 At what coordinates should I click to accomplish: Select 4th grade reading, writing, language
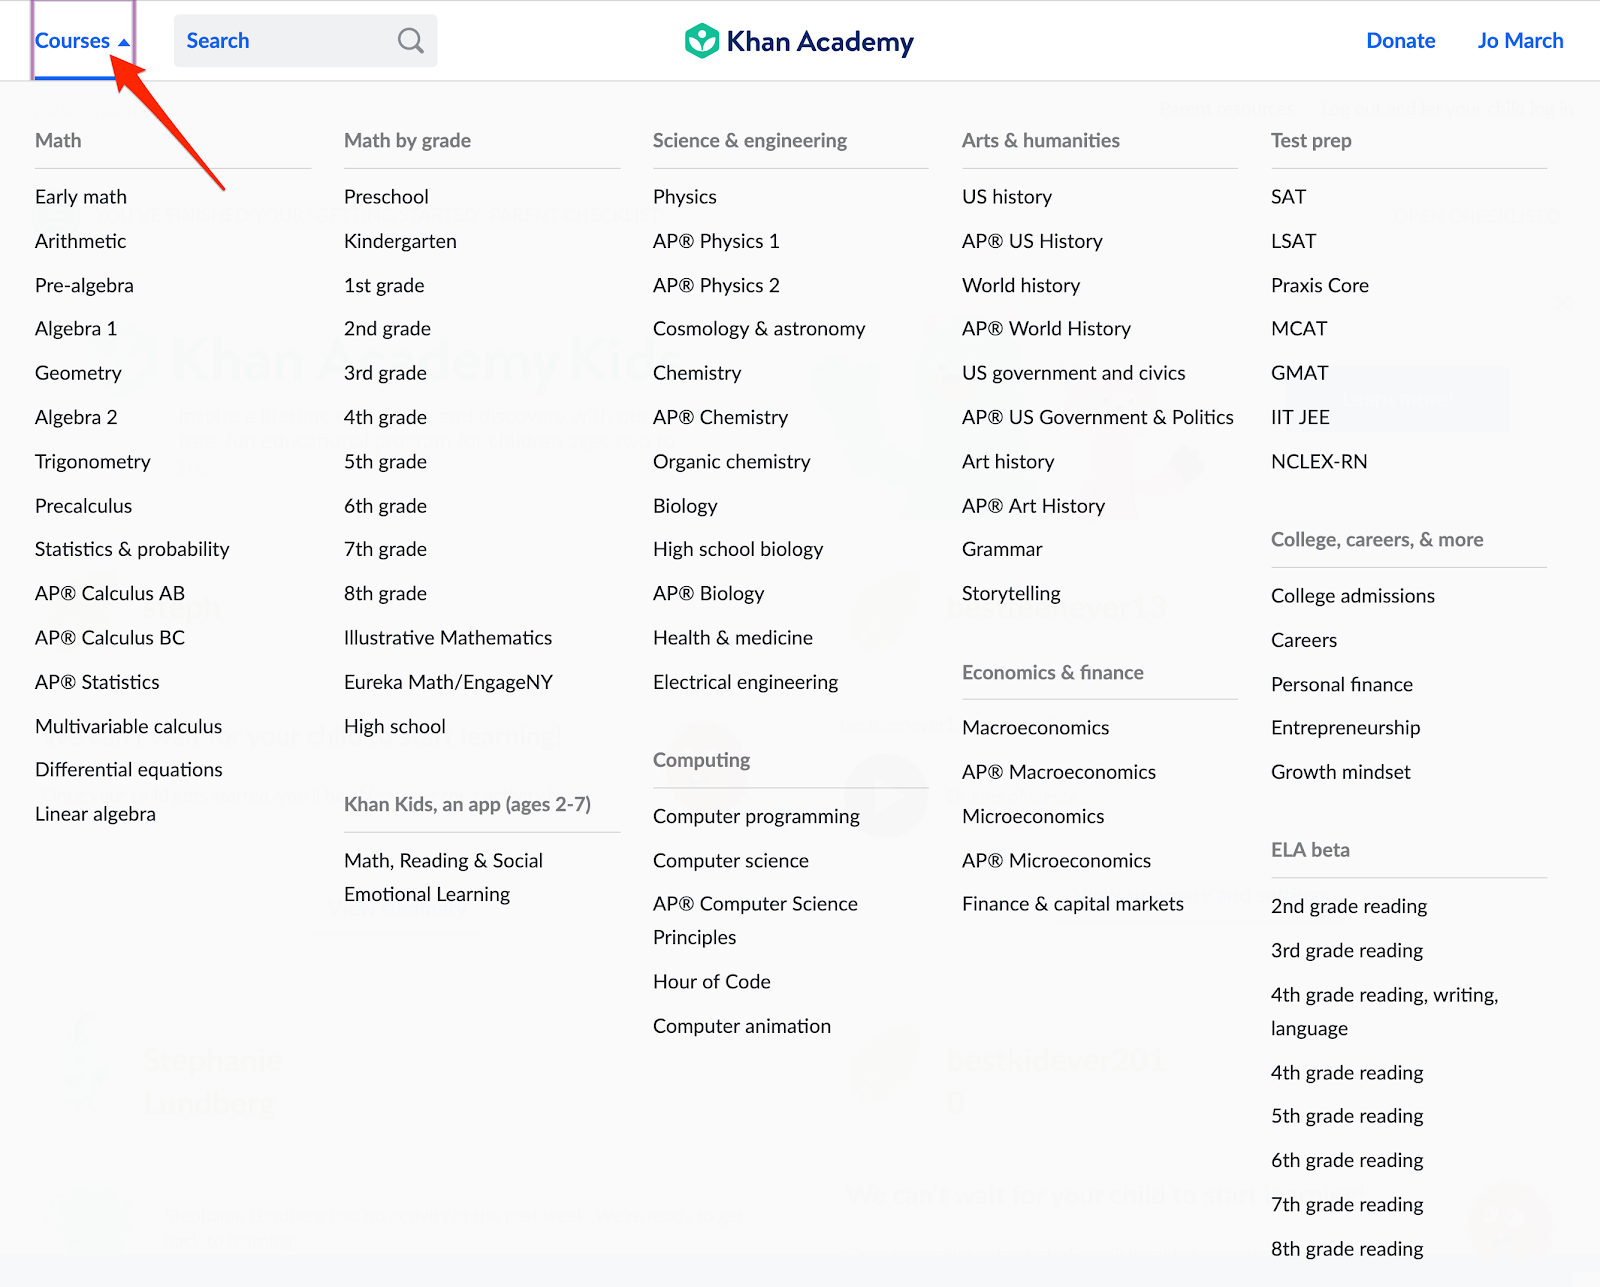click(1384, 1011)
